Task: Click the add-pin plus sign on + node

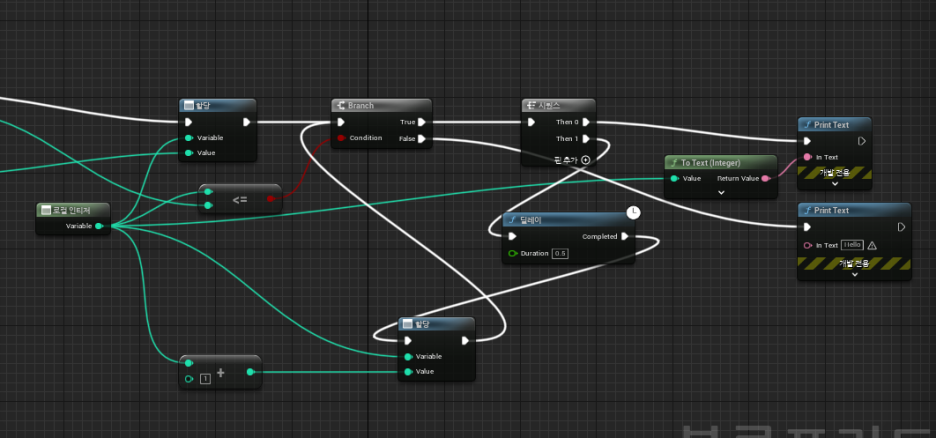Action: [220, 372]
